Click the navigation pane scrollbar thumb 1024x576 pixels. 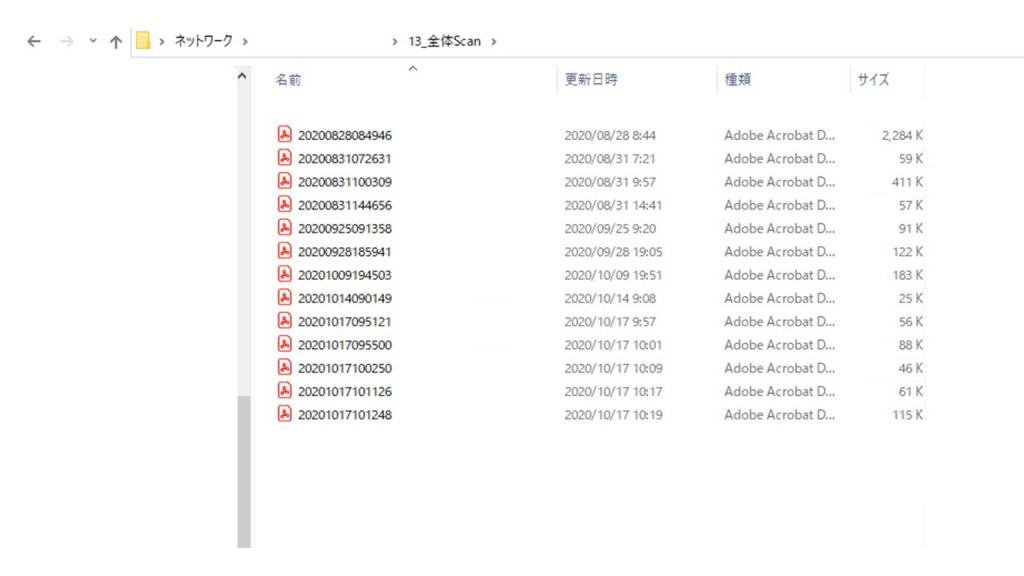243,470
